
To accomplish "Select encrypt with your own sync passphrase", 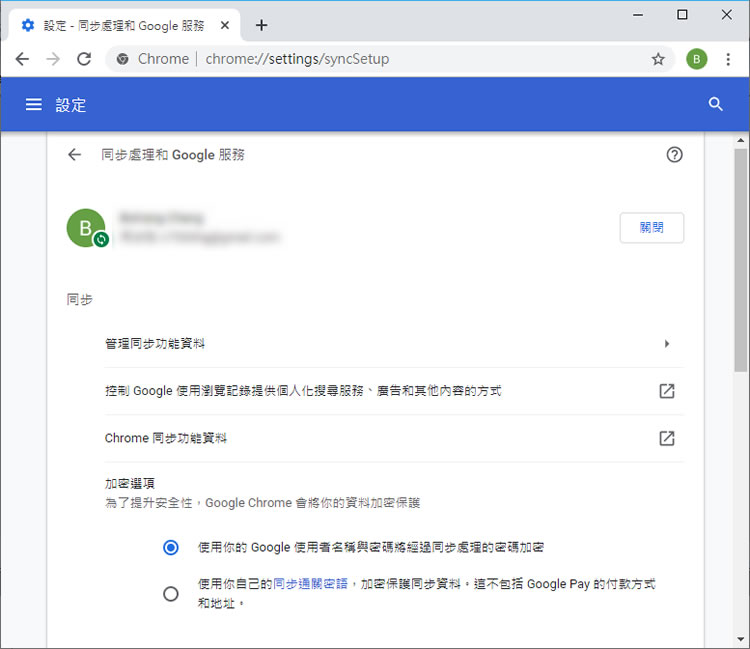I will pyautogui.click(x=171, y=594).
